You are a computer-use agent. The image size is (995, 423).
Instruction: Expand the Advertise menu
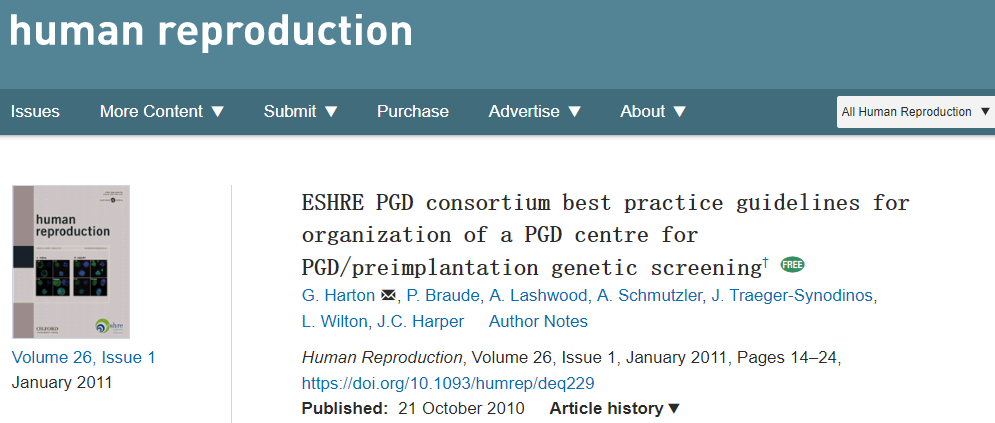pyautogui.click(x=534, y=111)
